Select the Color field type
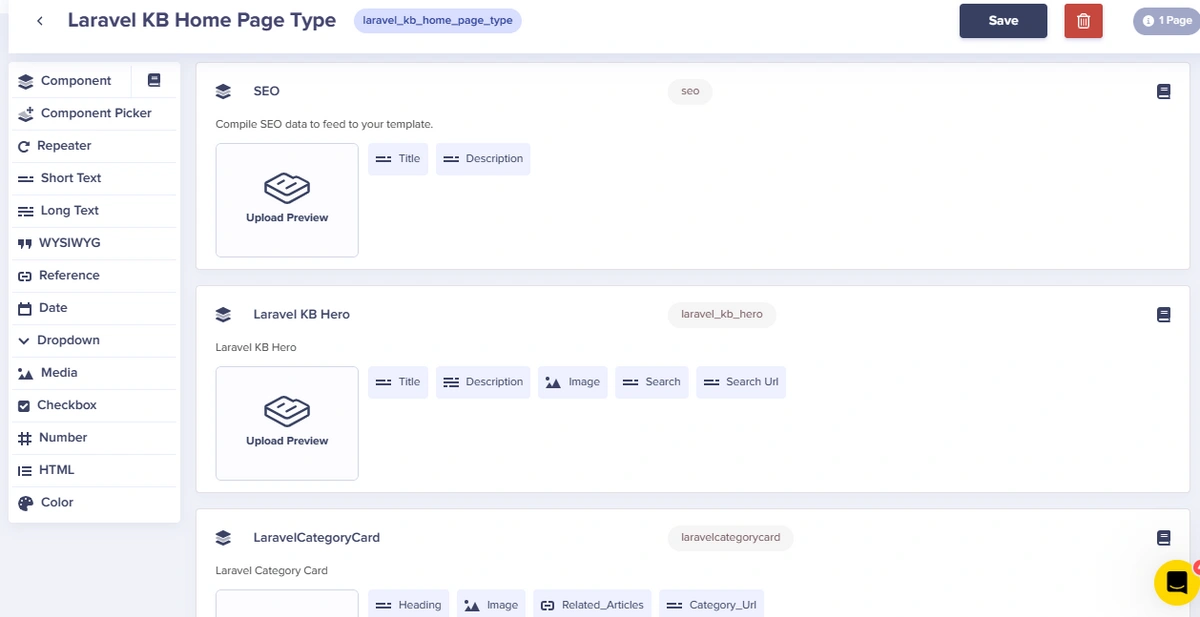Screen dimensions: 1200x617 pos(57,502)
